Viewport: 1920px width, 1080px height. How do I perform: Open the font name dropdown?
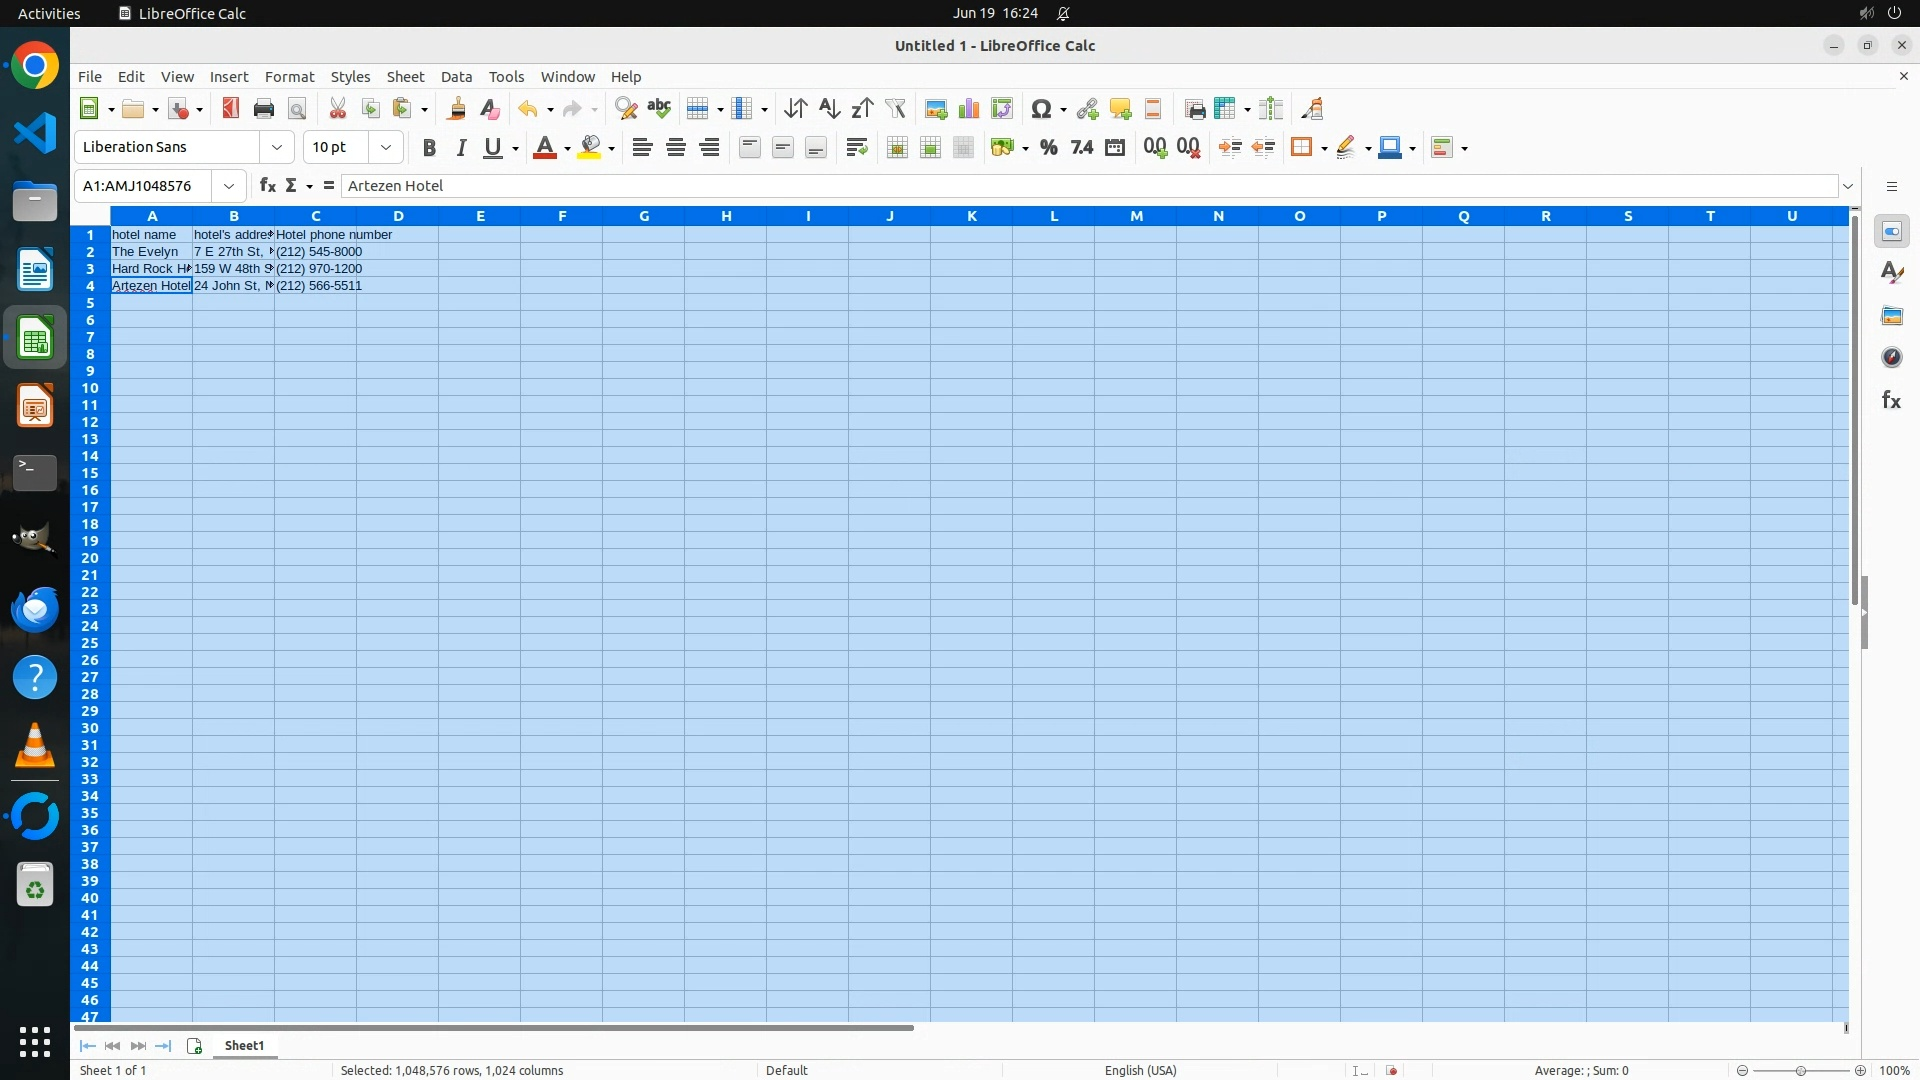(277, 148)
